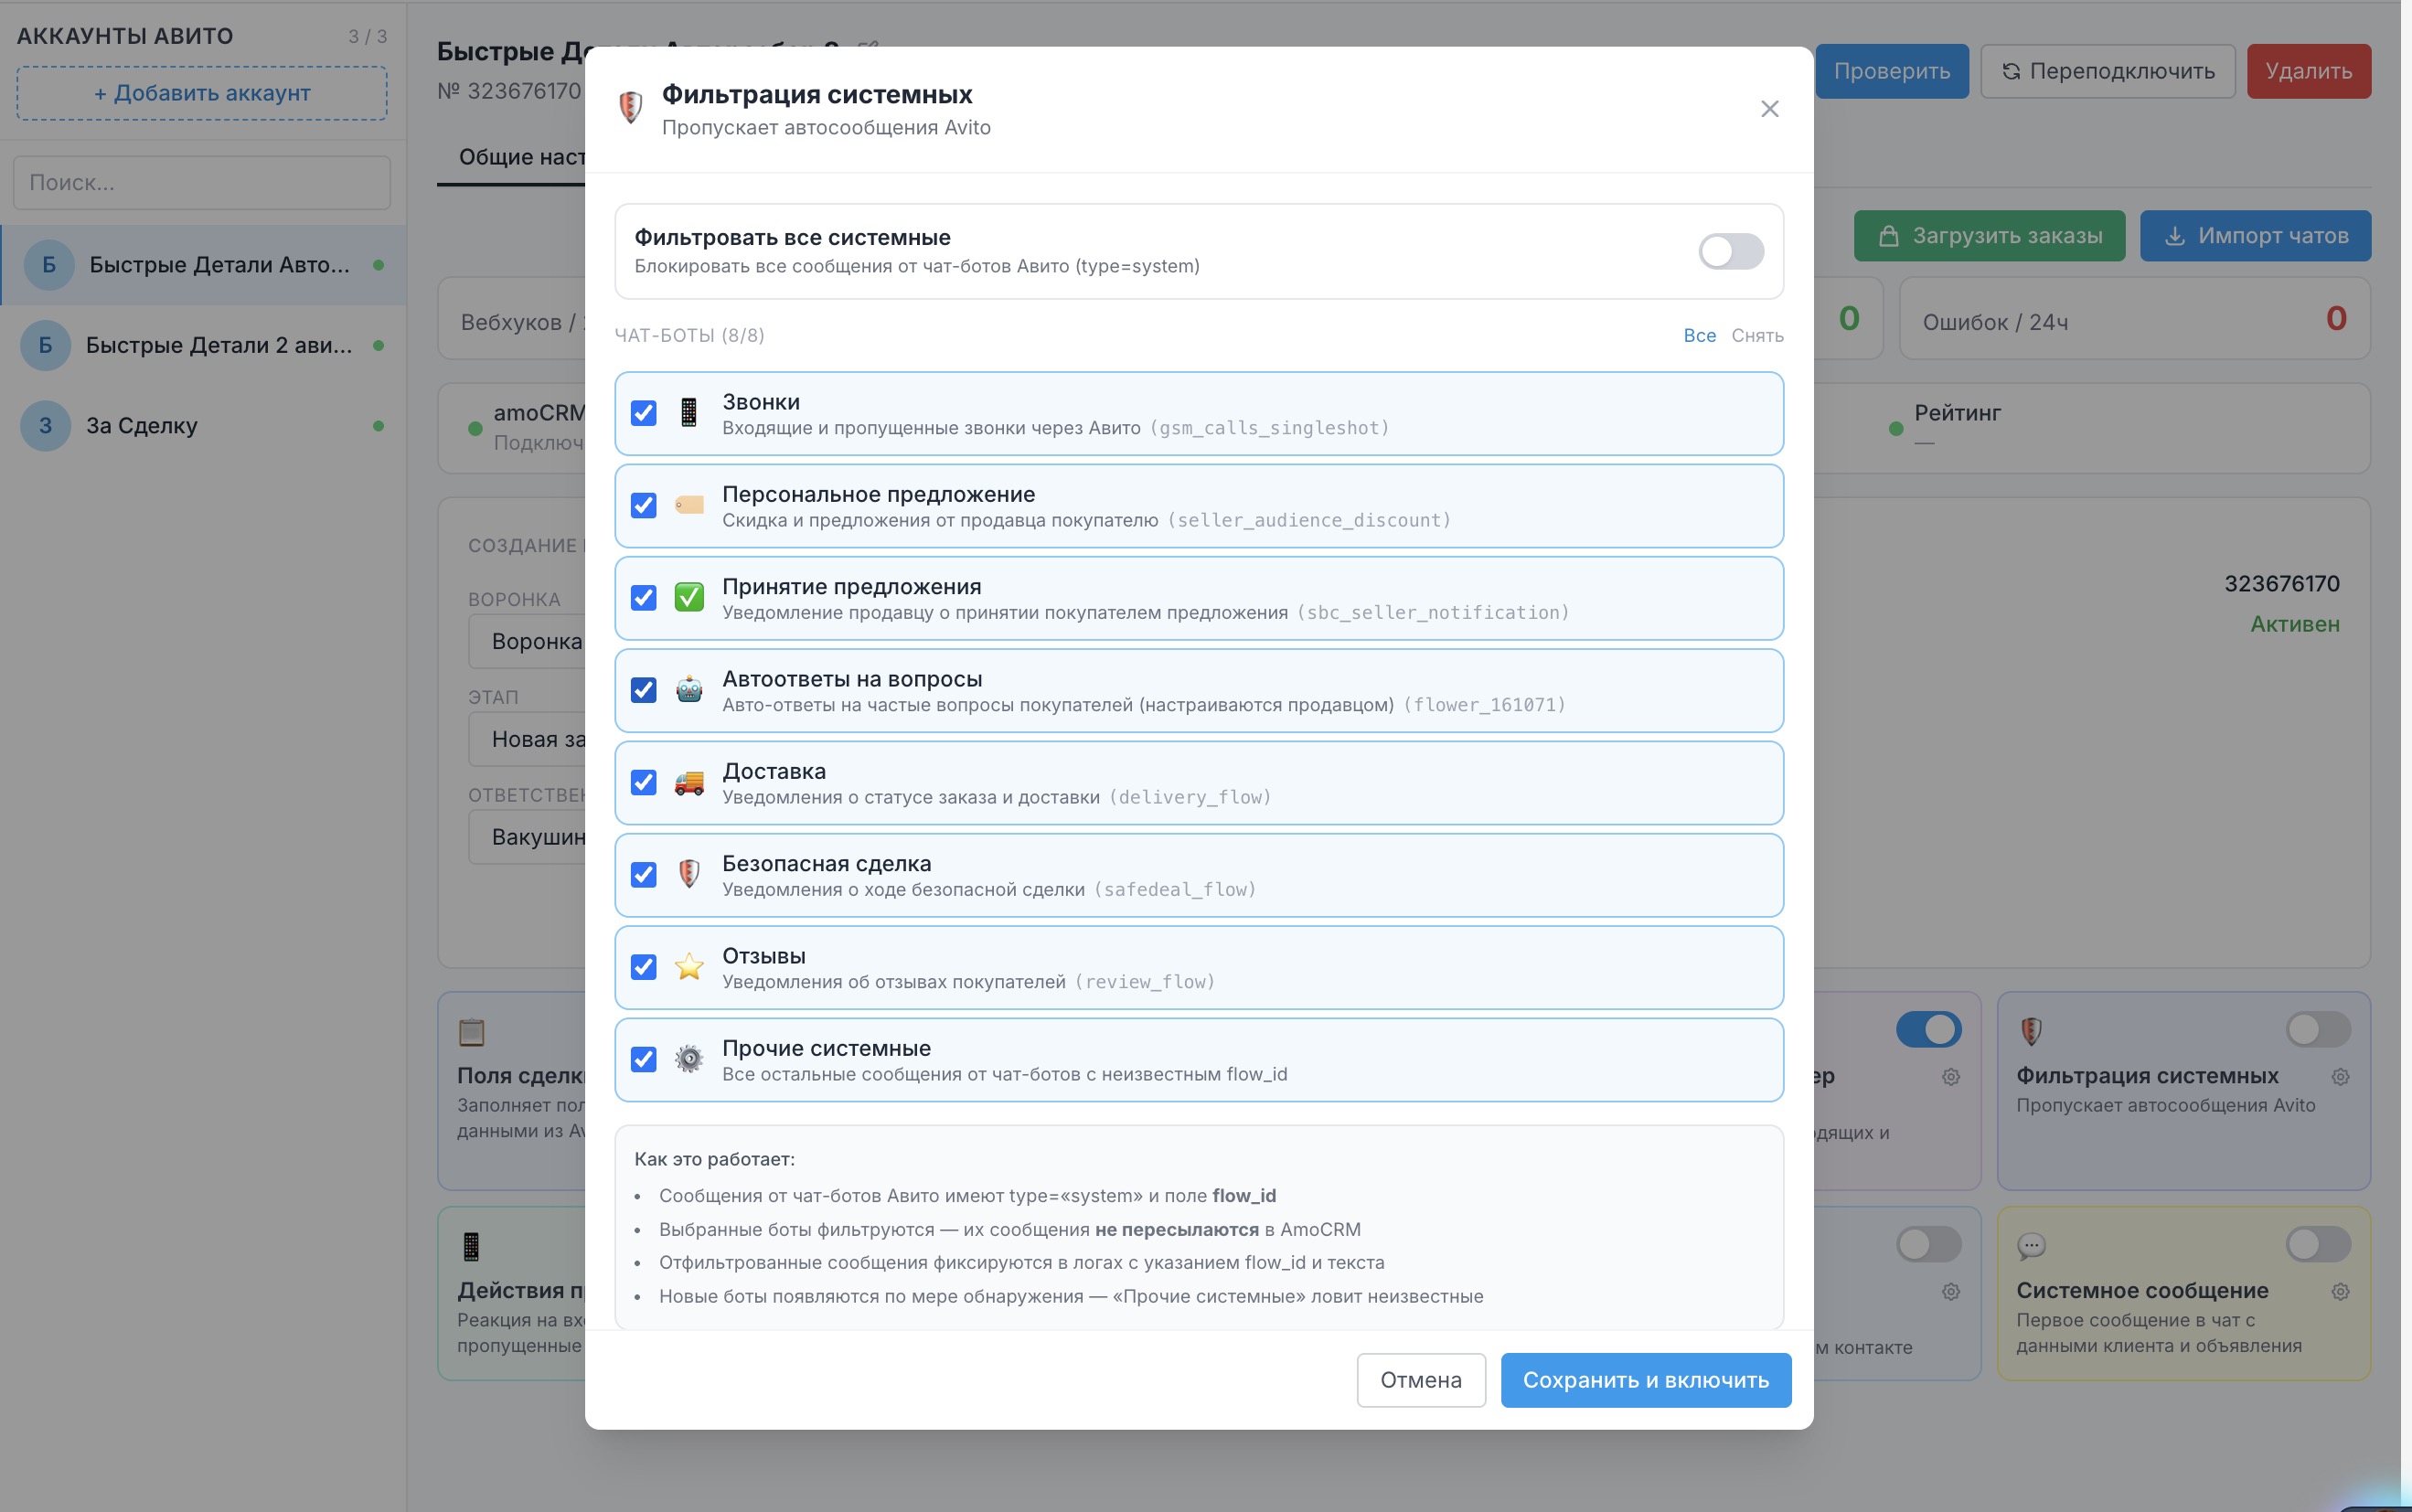2412x1512 pixels.
Task: Click clipboard icon on Поля сделки card
Action: pos(471,1031)
